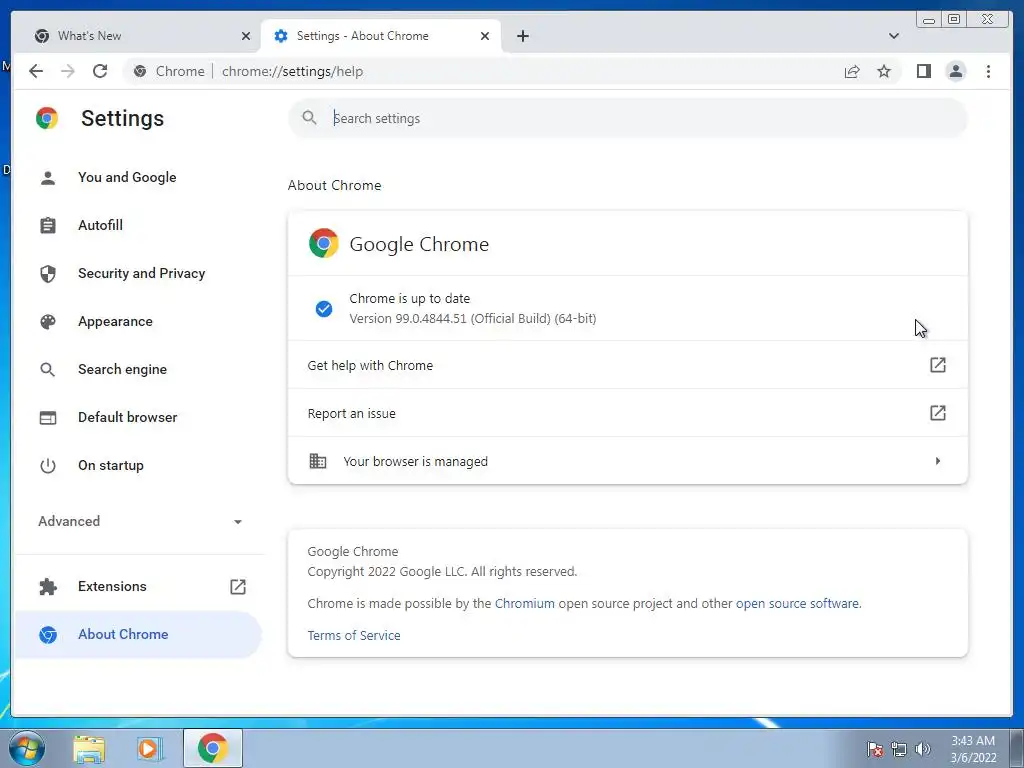Open Chrome's three-dot menu
1024x768 pixels.
pos(988,71)
